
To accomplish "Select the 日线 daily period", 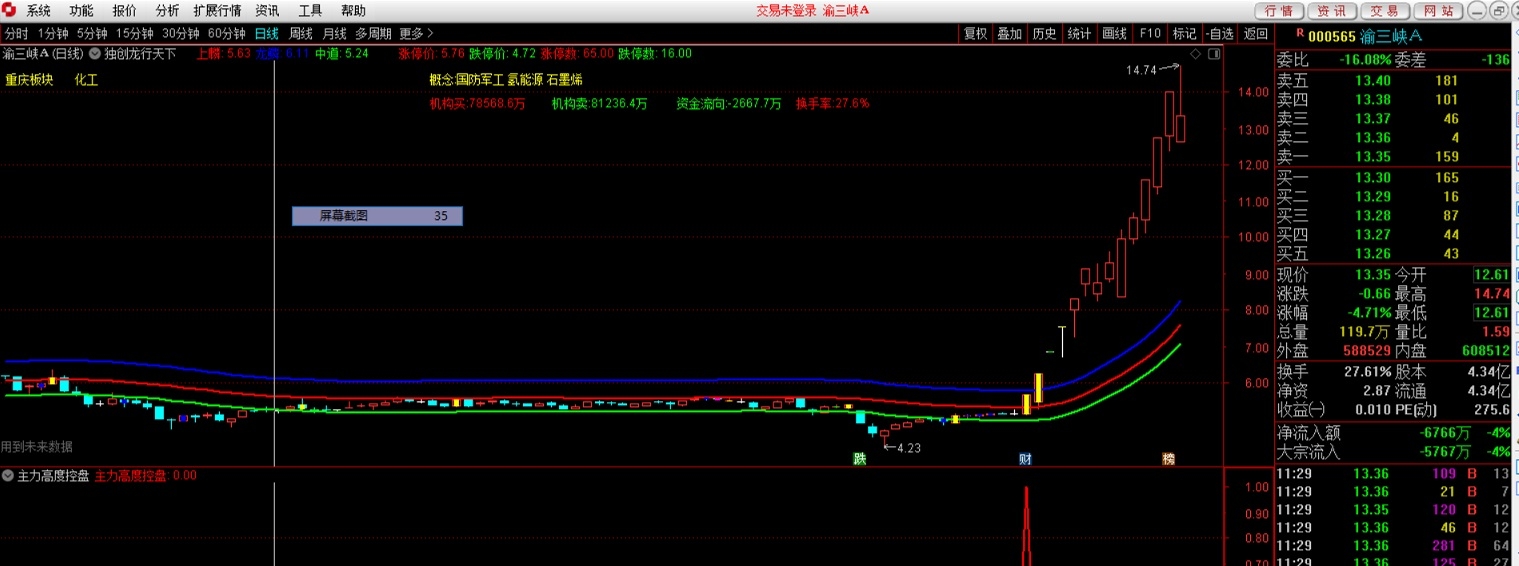I will [267, 33].
